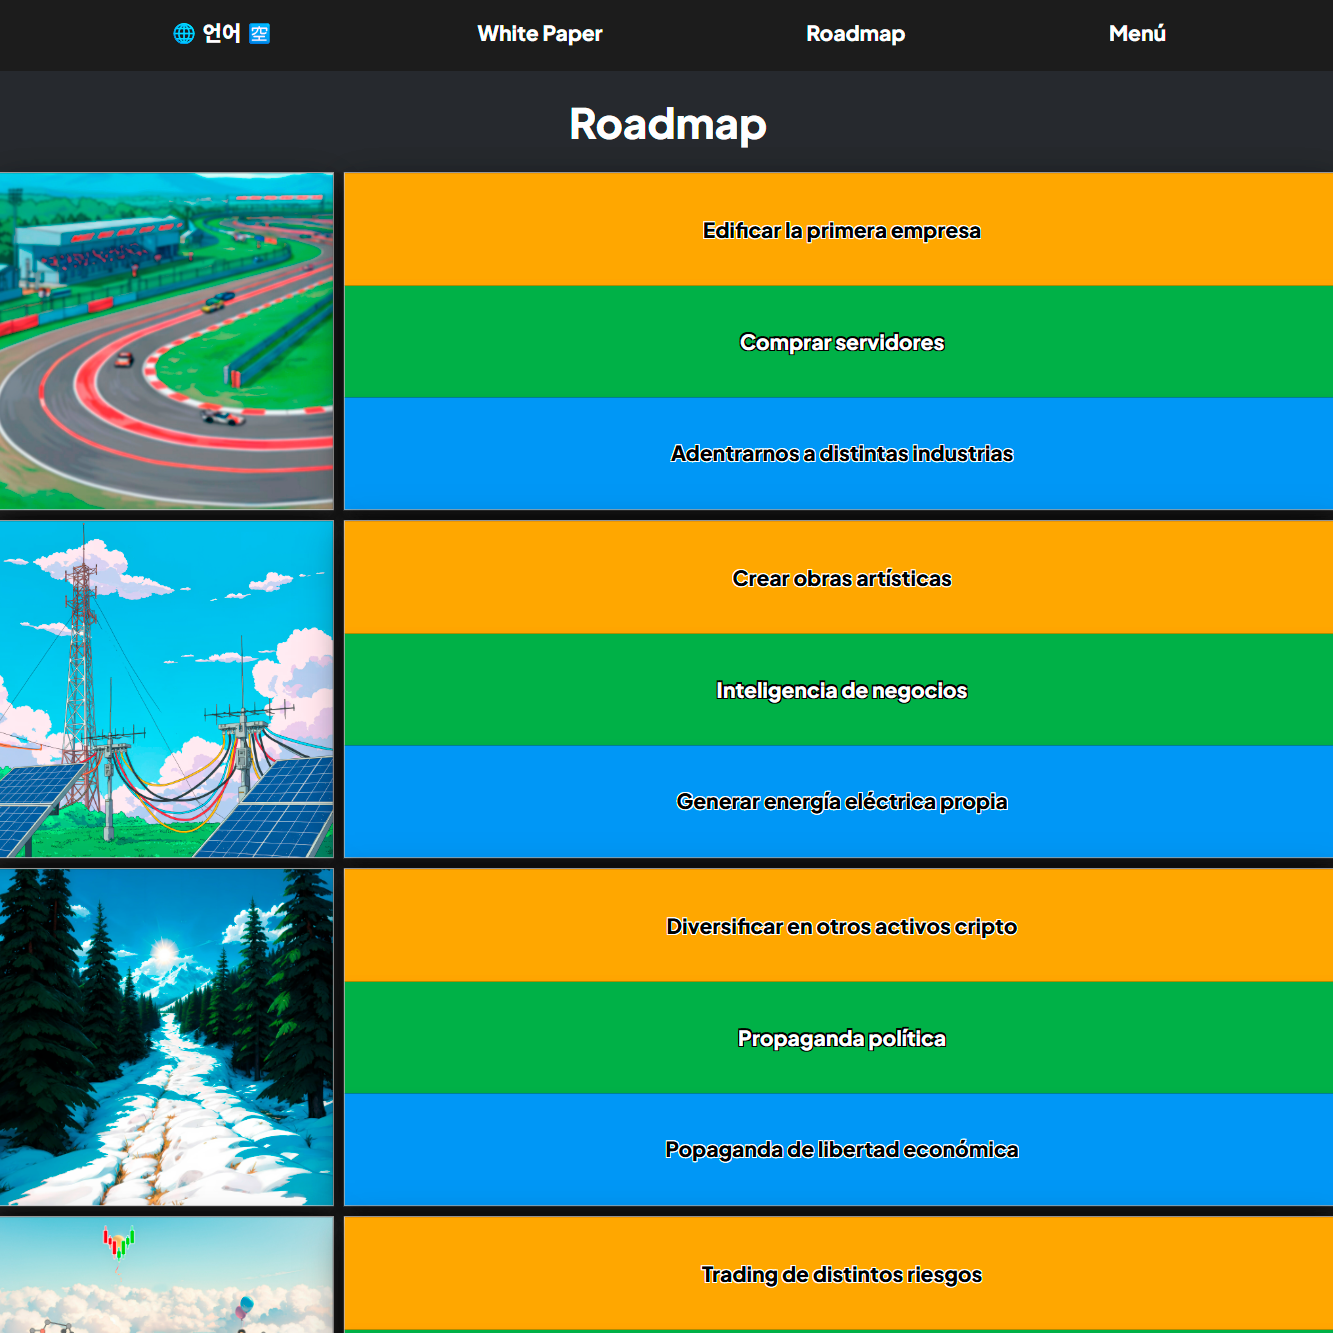Choose 'Generar energía eléctrica propia' item
The height and width of the screenshot is (1333, 1333).
pyautogui.click(x=841, y=802)
